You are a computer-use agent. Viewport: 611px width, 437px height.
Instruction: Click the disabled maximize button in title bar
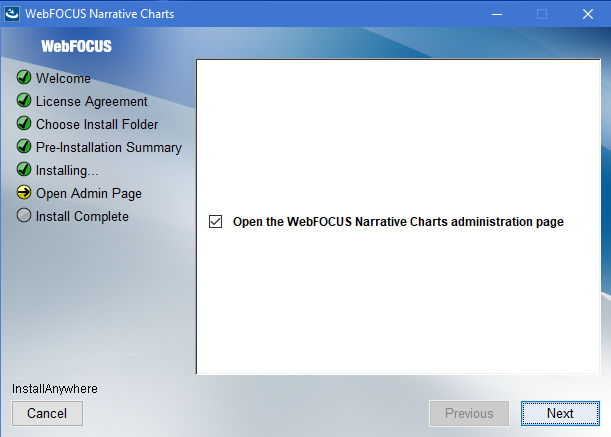(542, 14)
